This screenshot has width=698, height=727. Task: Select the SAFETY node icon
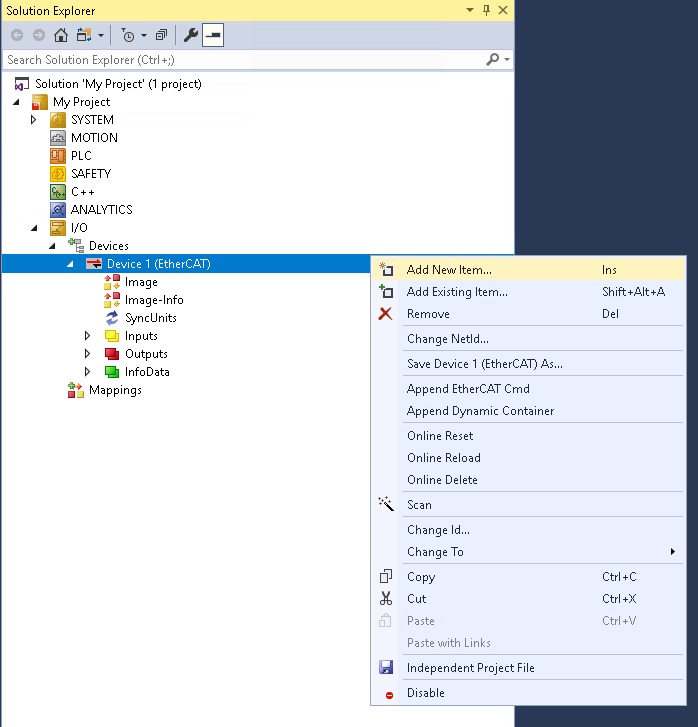(x=59, y=174)
